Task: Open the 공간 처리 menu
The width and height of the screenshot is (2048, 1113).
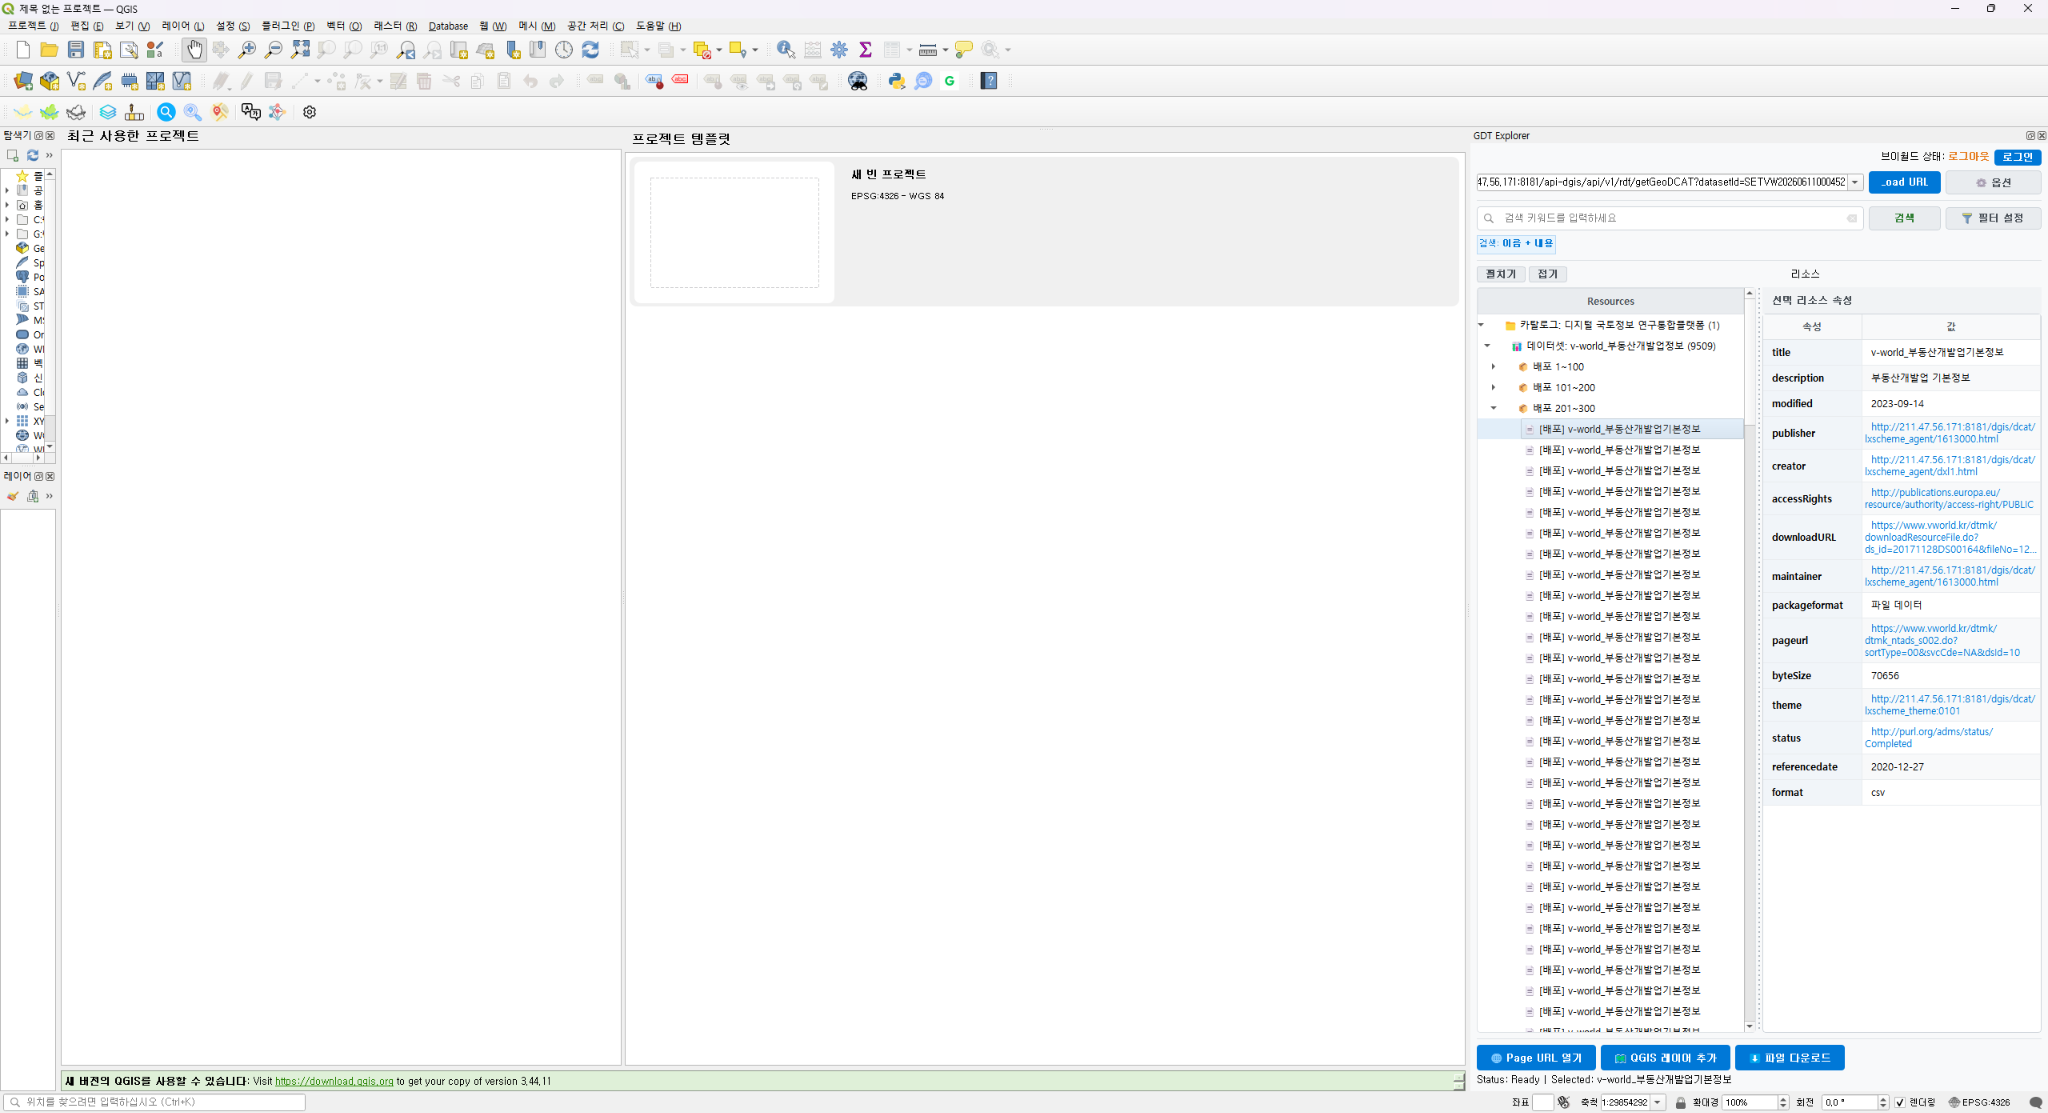Action: [596, 26]
